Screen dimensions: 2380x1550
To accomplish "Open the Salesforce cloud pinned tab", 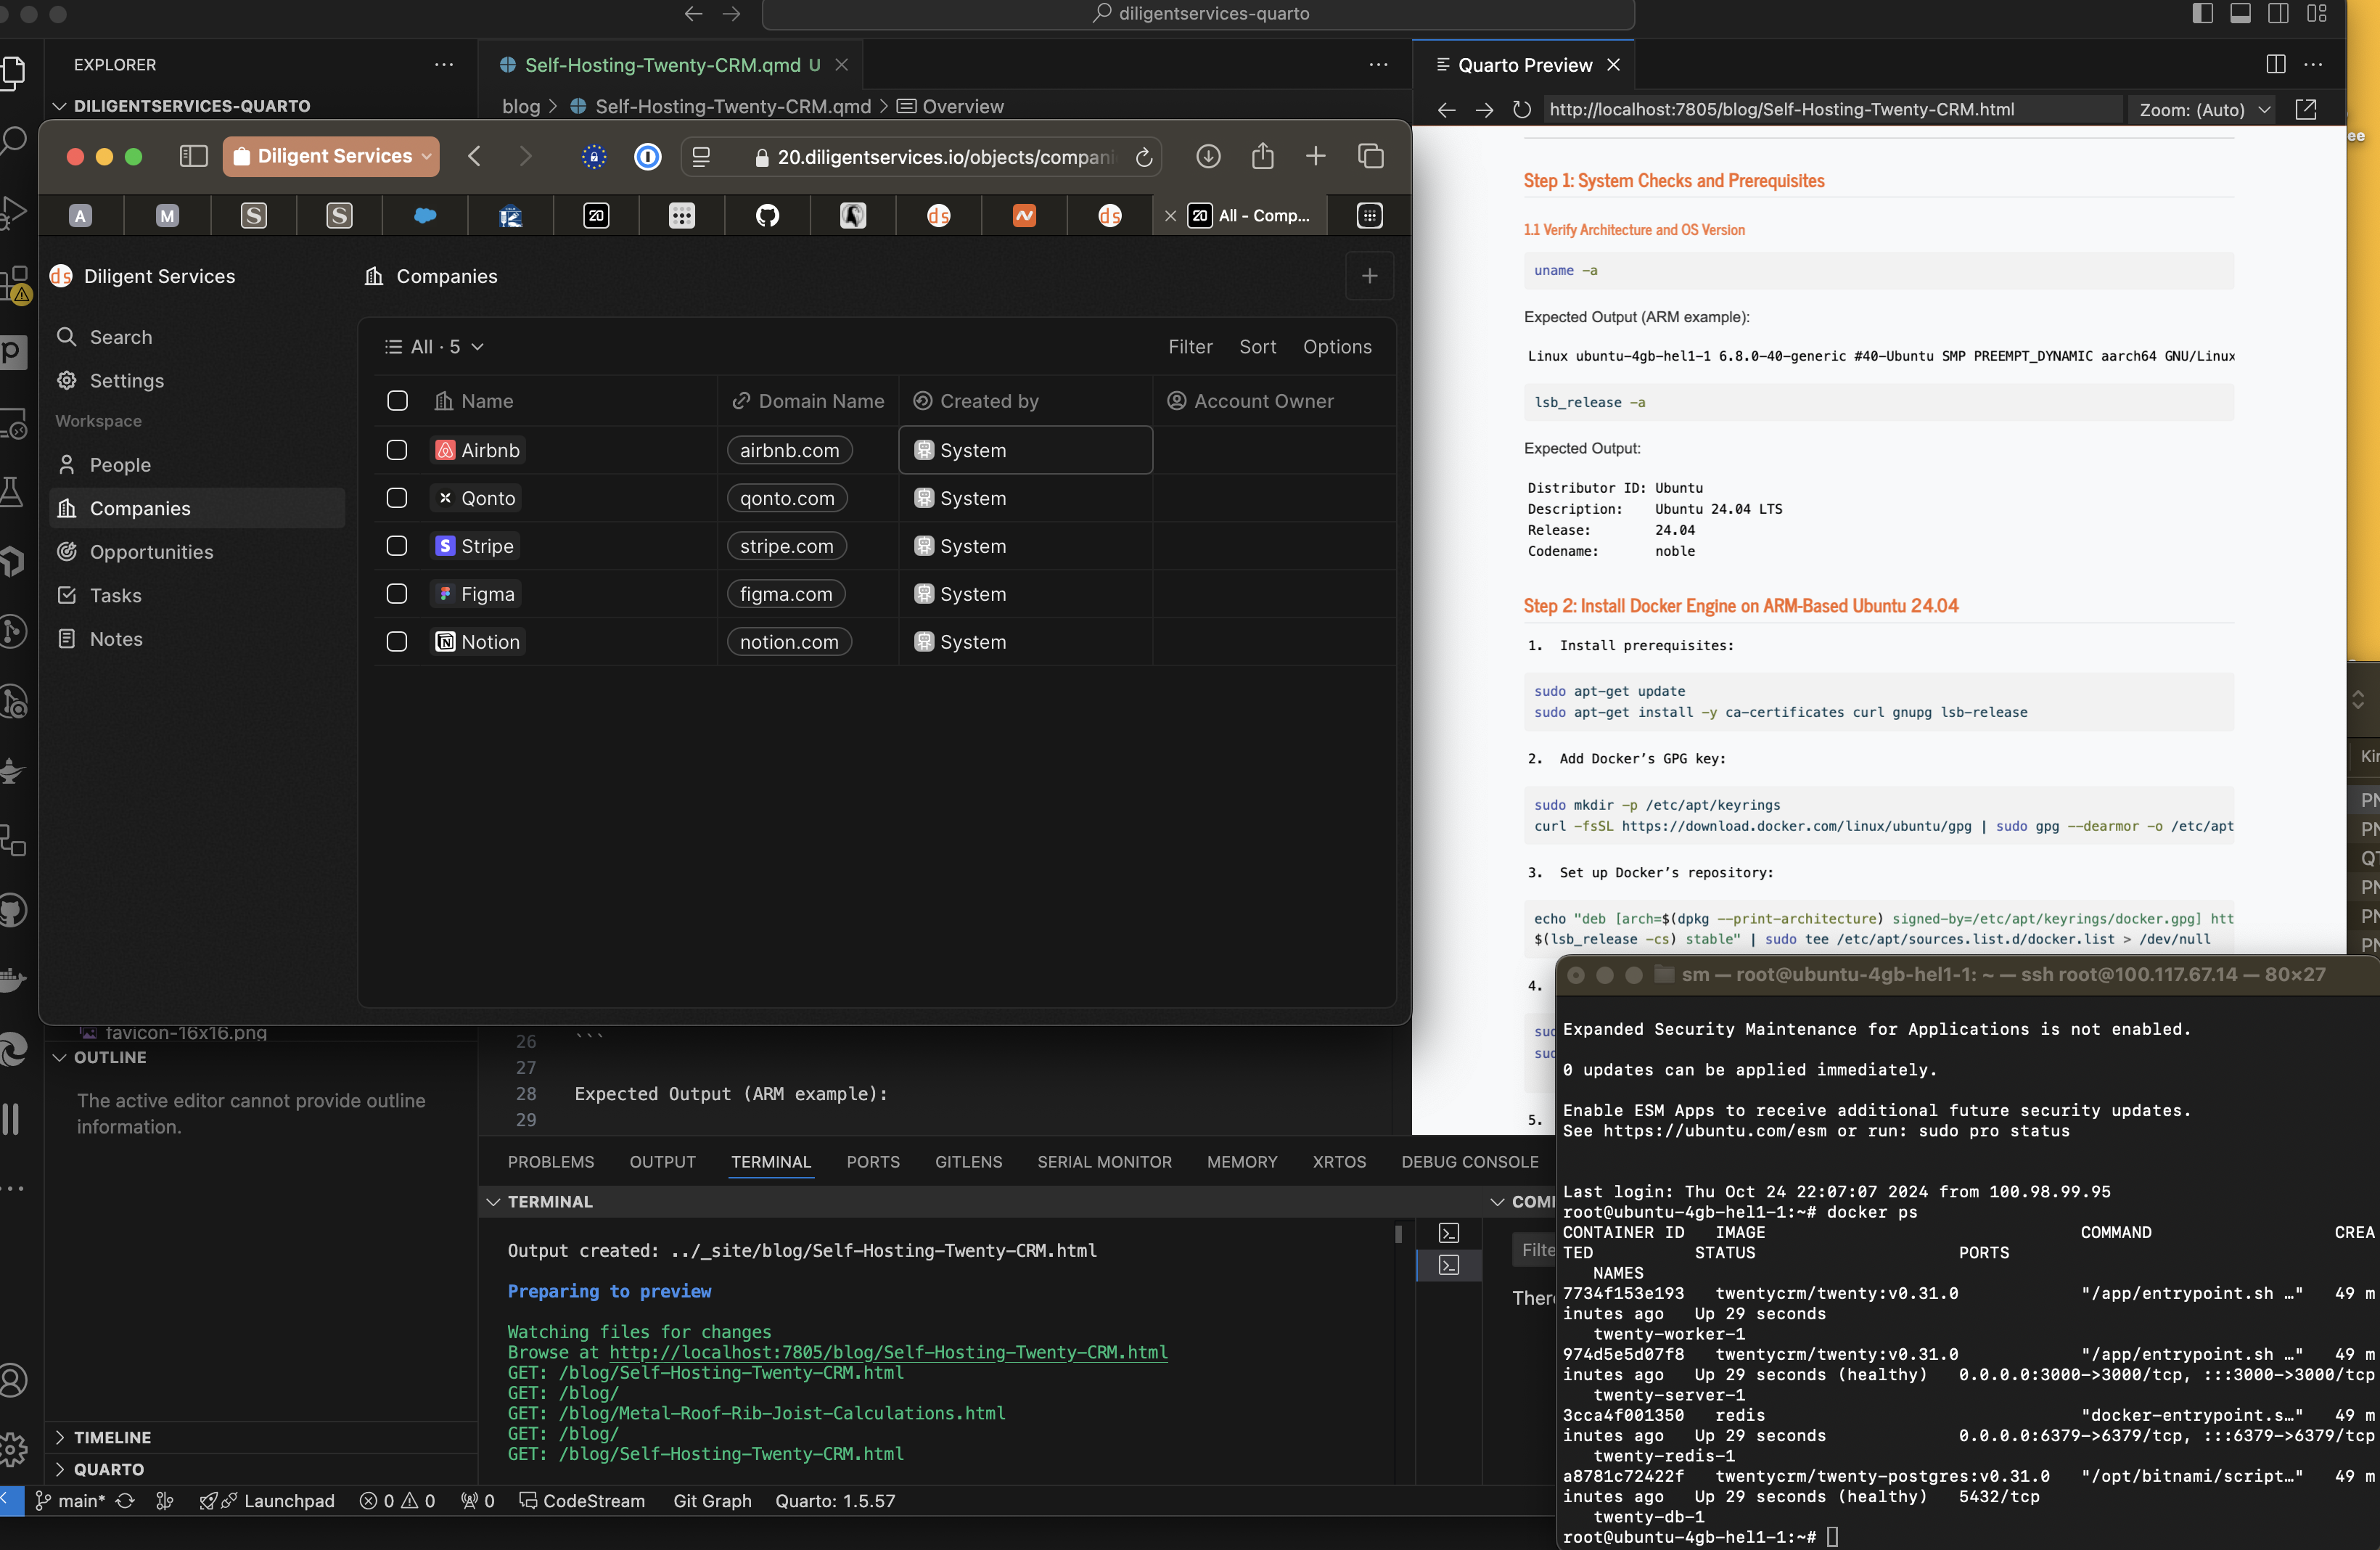I will [425, 215].
